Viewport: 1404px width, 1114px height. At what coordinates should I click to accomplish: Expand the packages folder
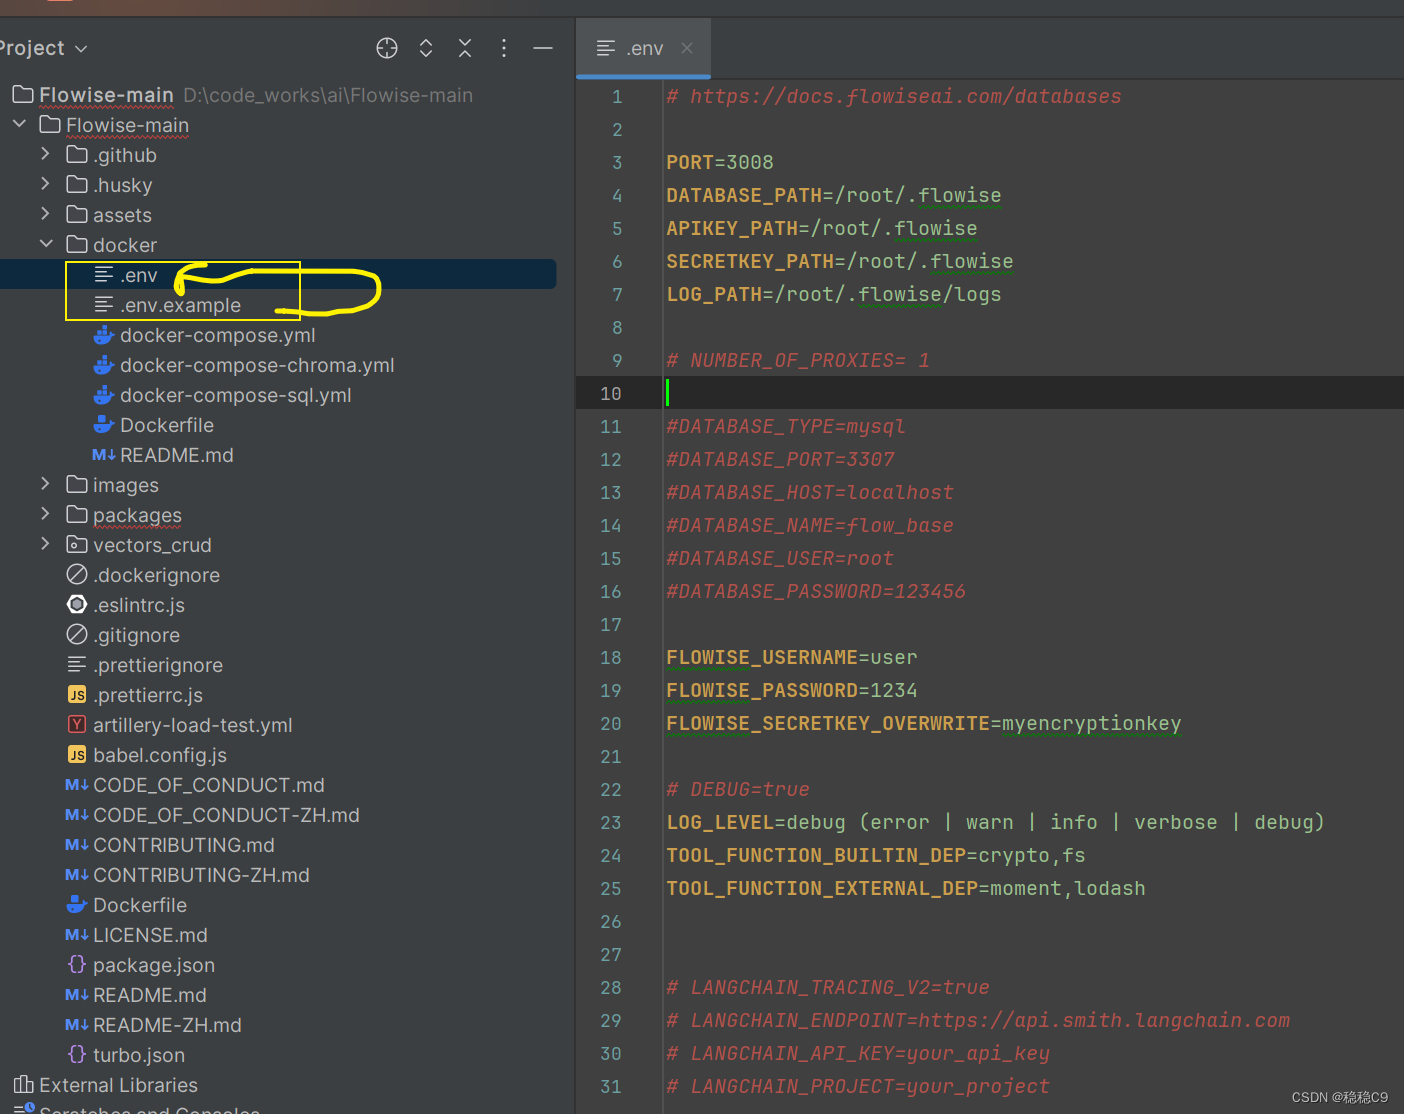click(45, 514)
